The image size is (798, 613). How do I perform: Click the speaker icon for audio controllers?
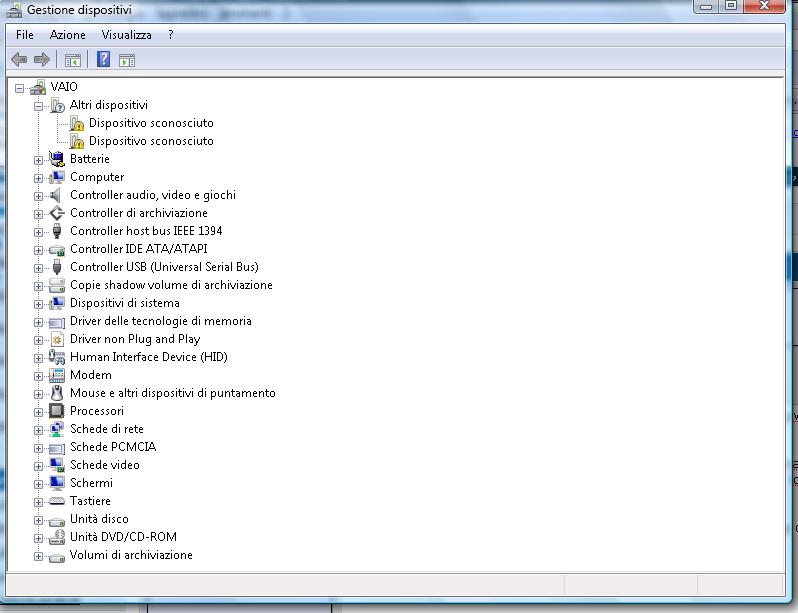point(56,195)
